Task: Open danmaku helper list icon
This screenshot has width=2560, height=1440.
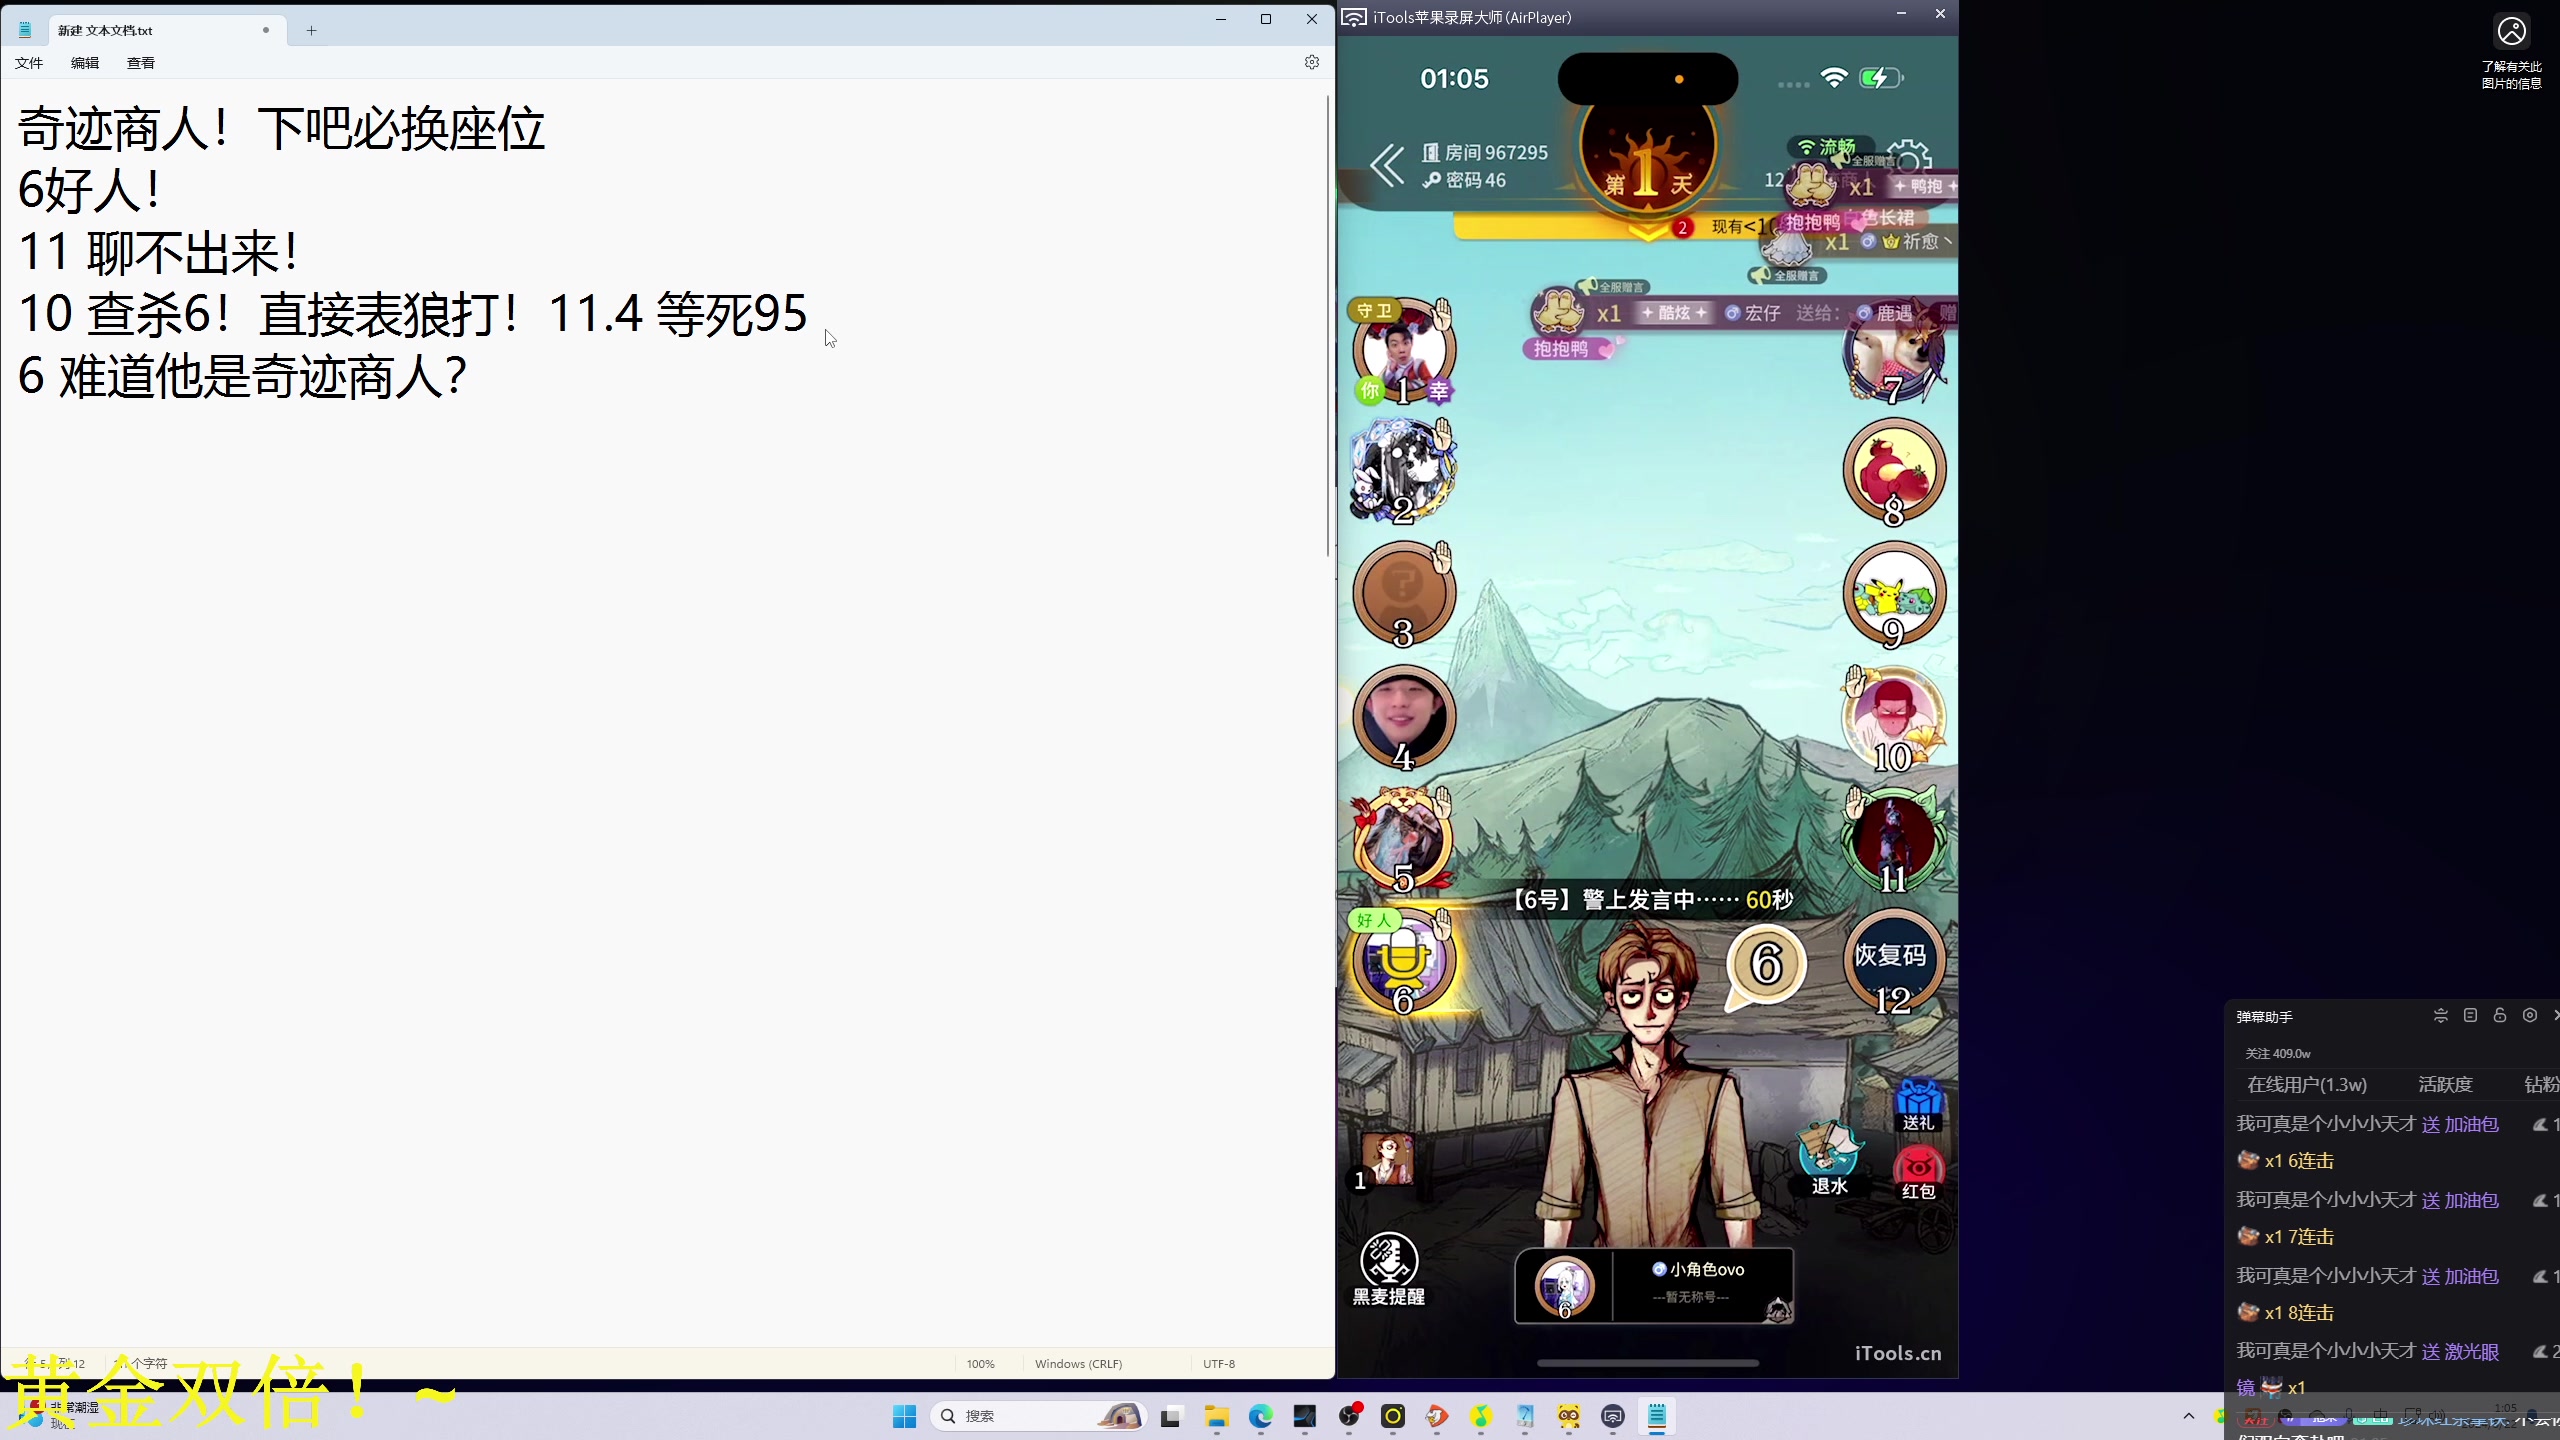Action: (x=2470, y=1016)
